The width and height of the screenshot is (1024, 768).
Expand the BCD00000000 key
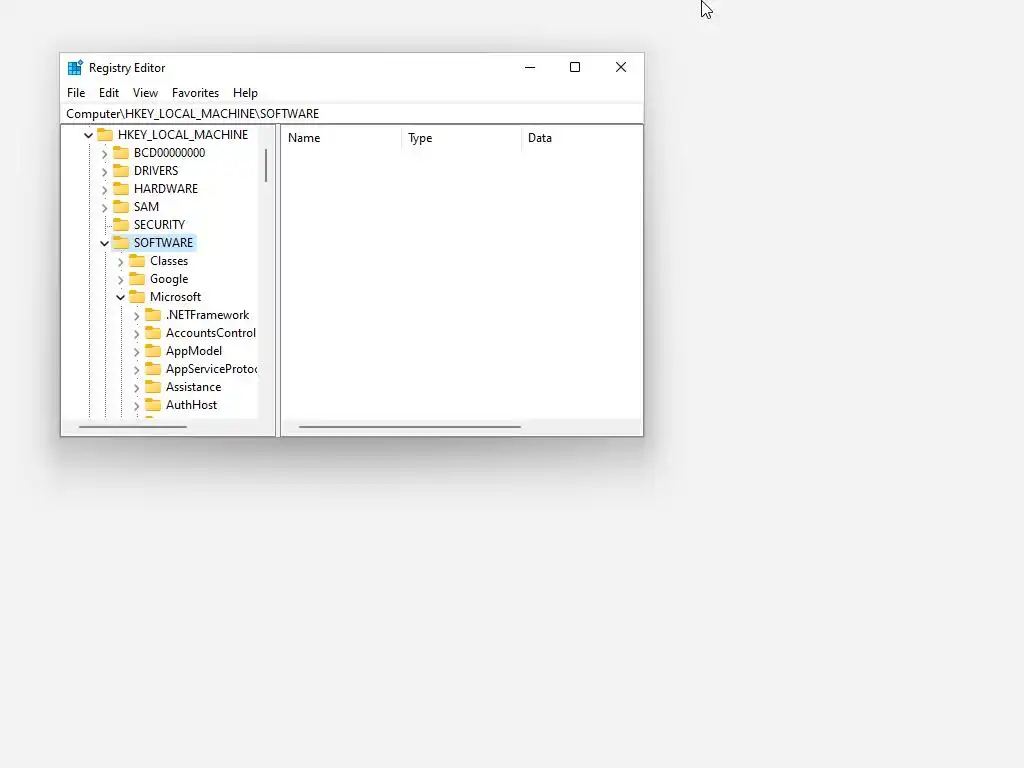coord(104,154)
